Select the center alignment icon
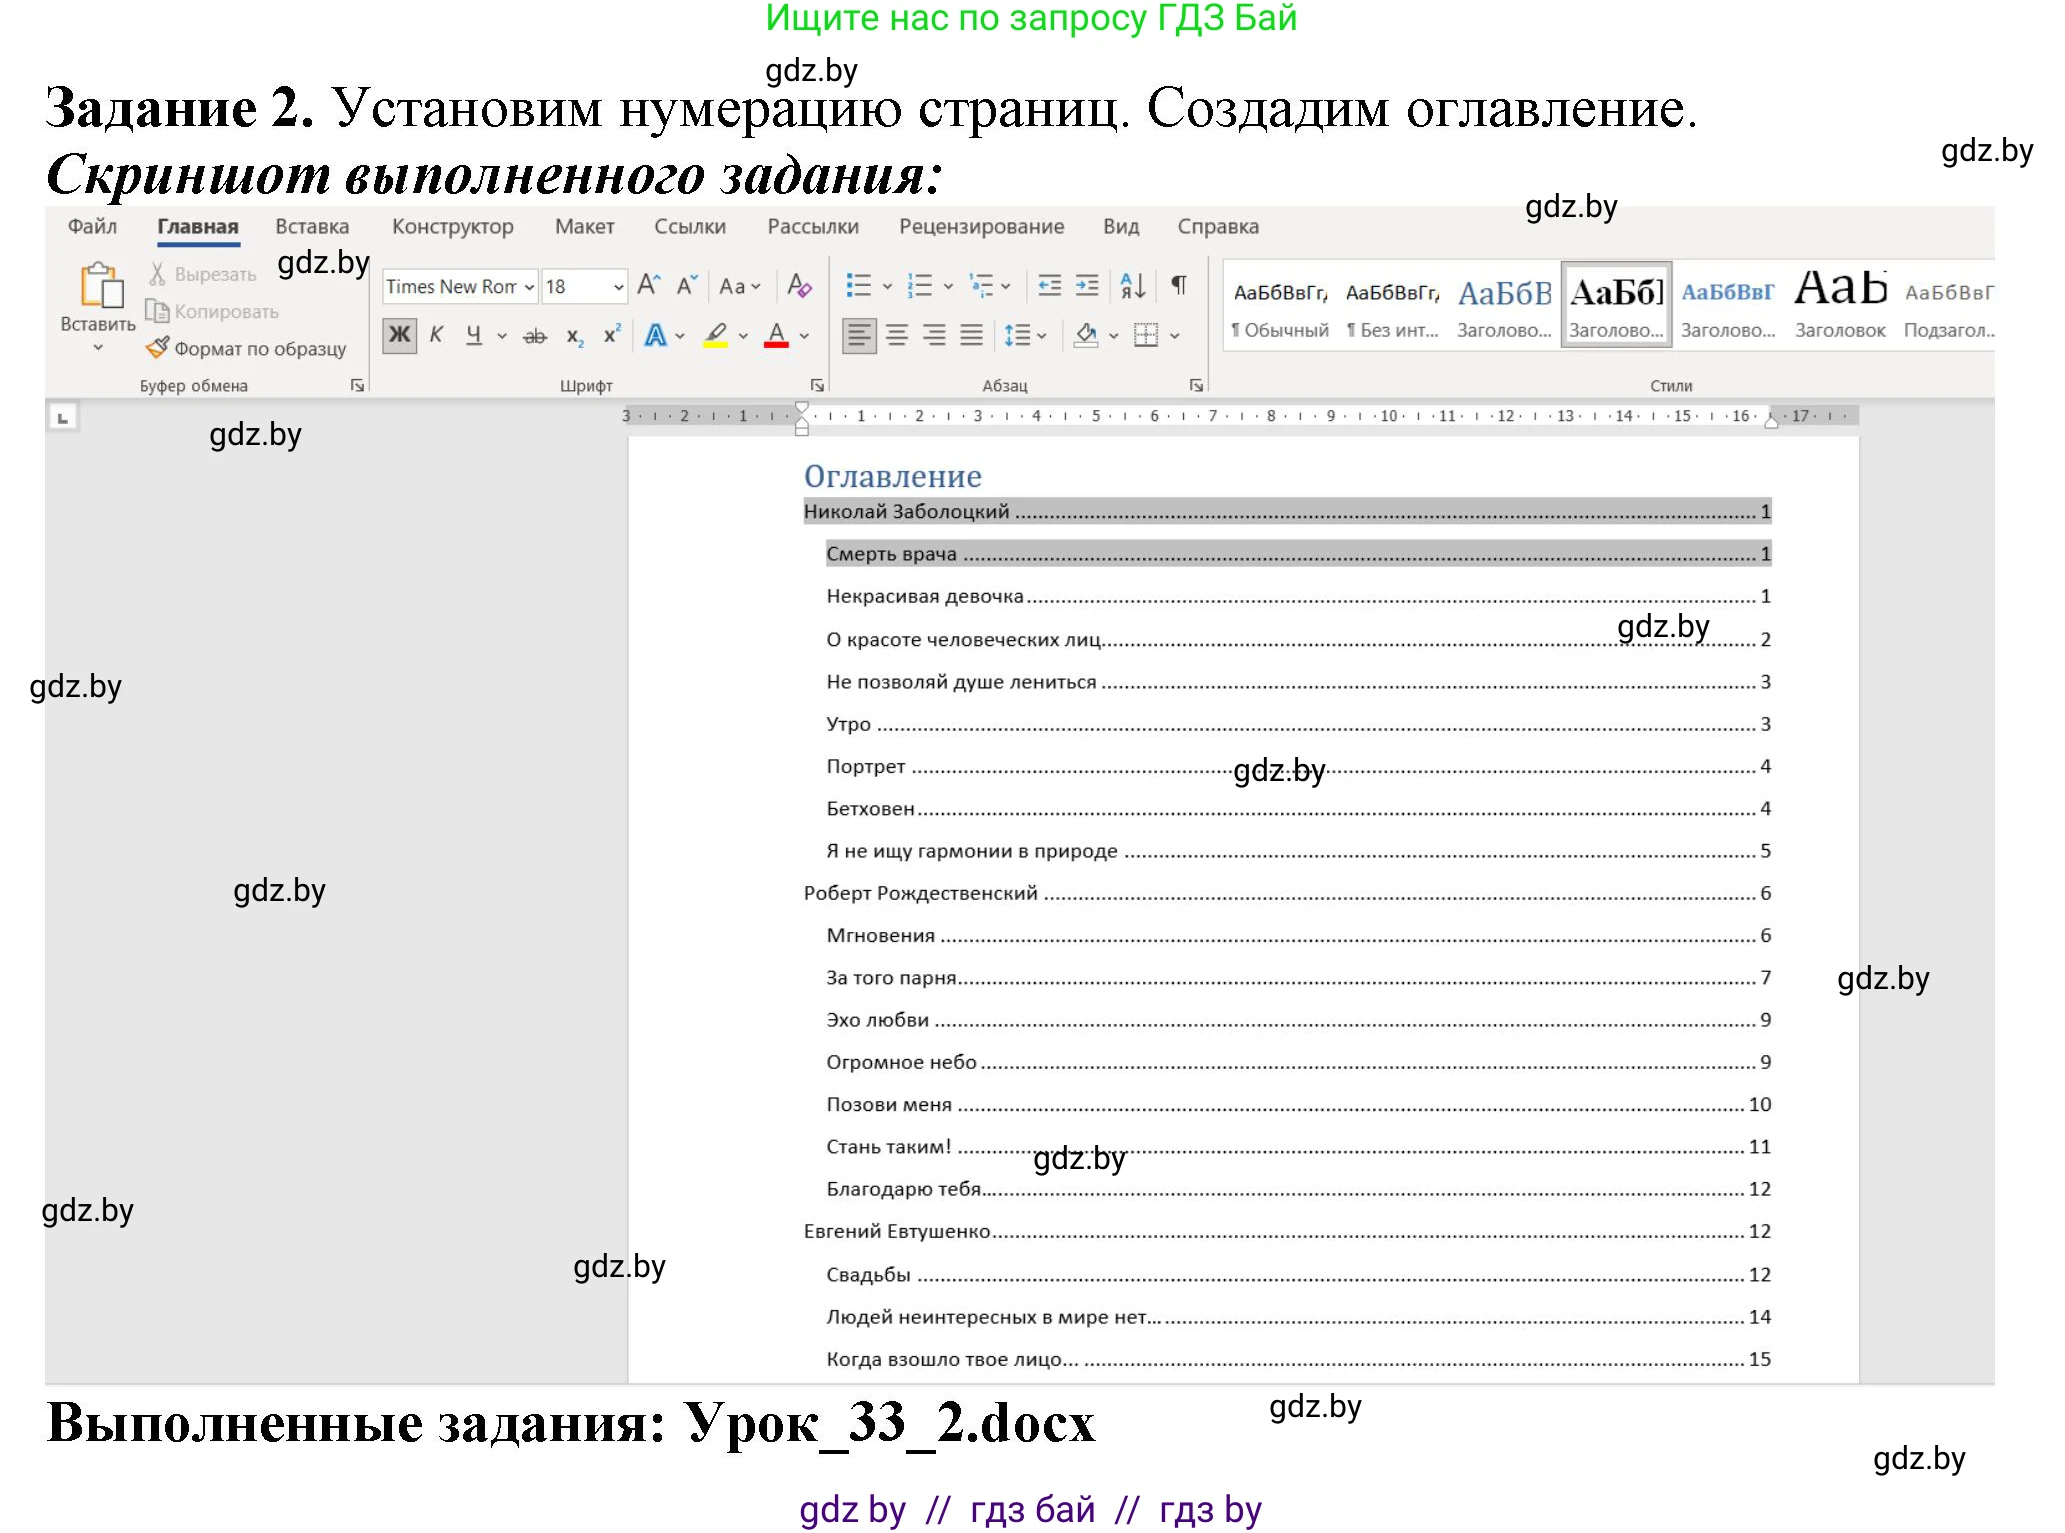This screenshot has height=1533, width=2065. (x=898, y=336)
